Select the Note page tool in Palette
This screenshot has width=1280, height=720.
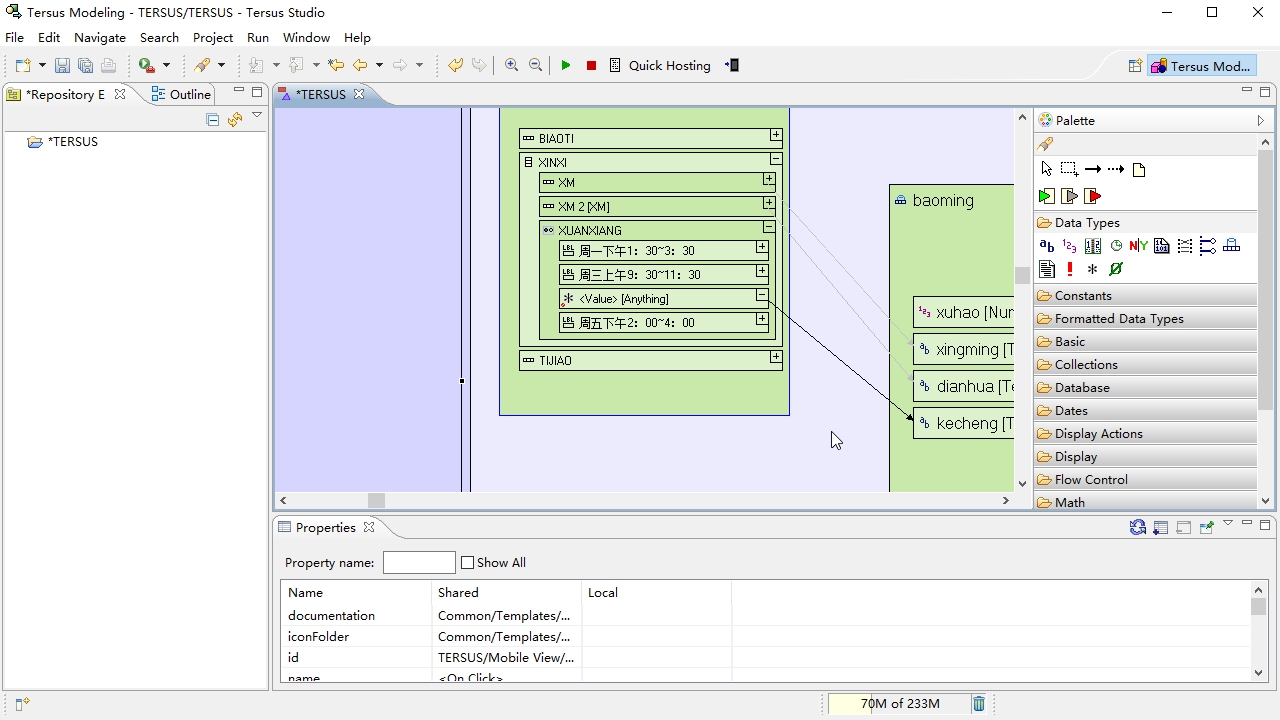[x=1139, y=169]
